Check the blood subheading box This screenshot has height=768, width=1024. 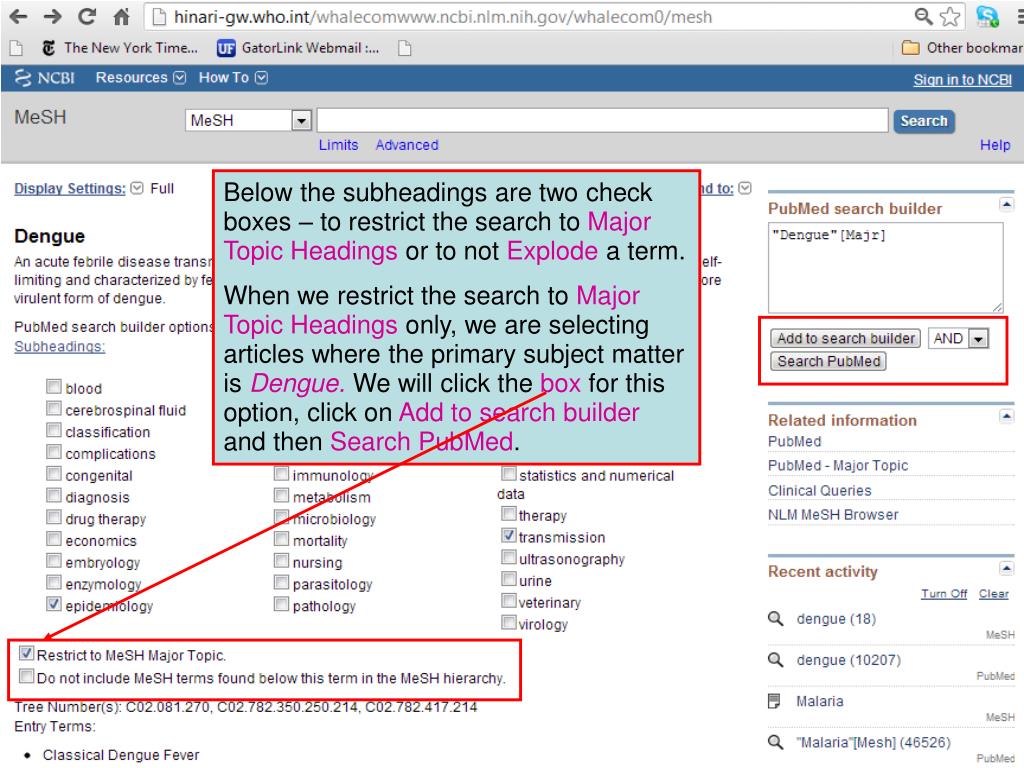tap(54, 387)
